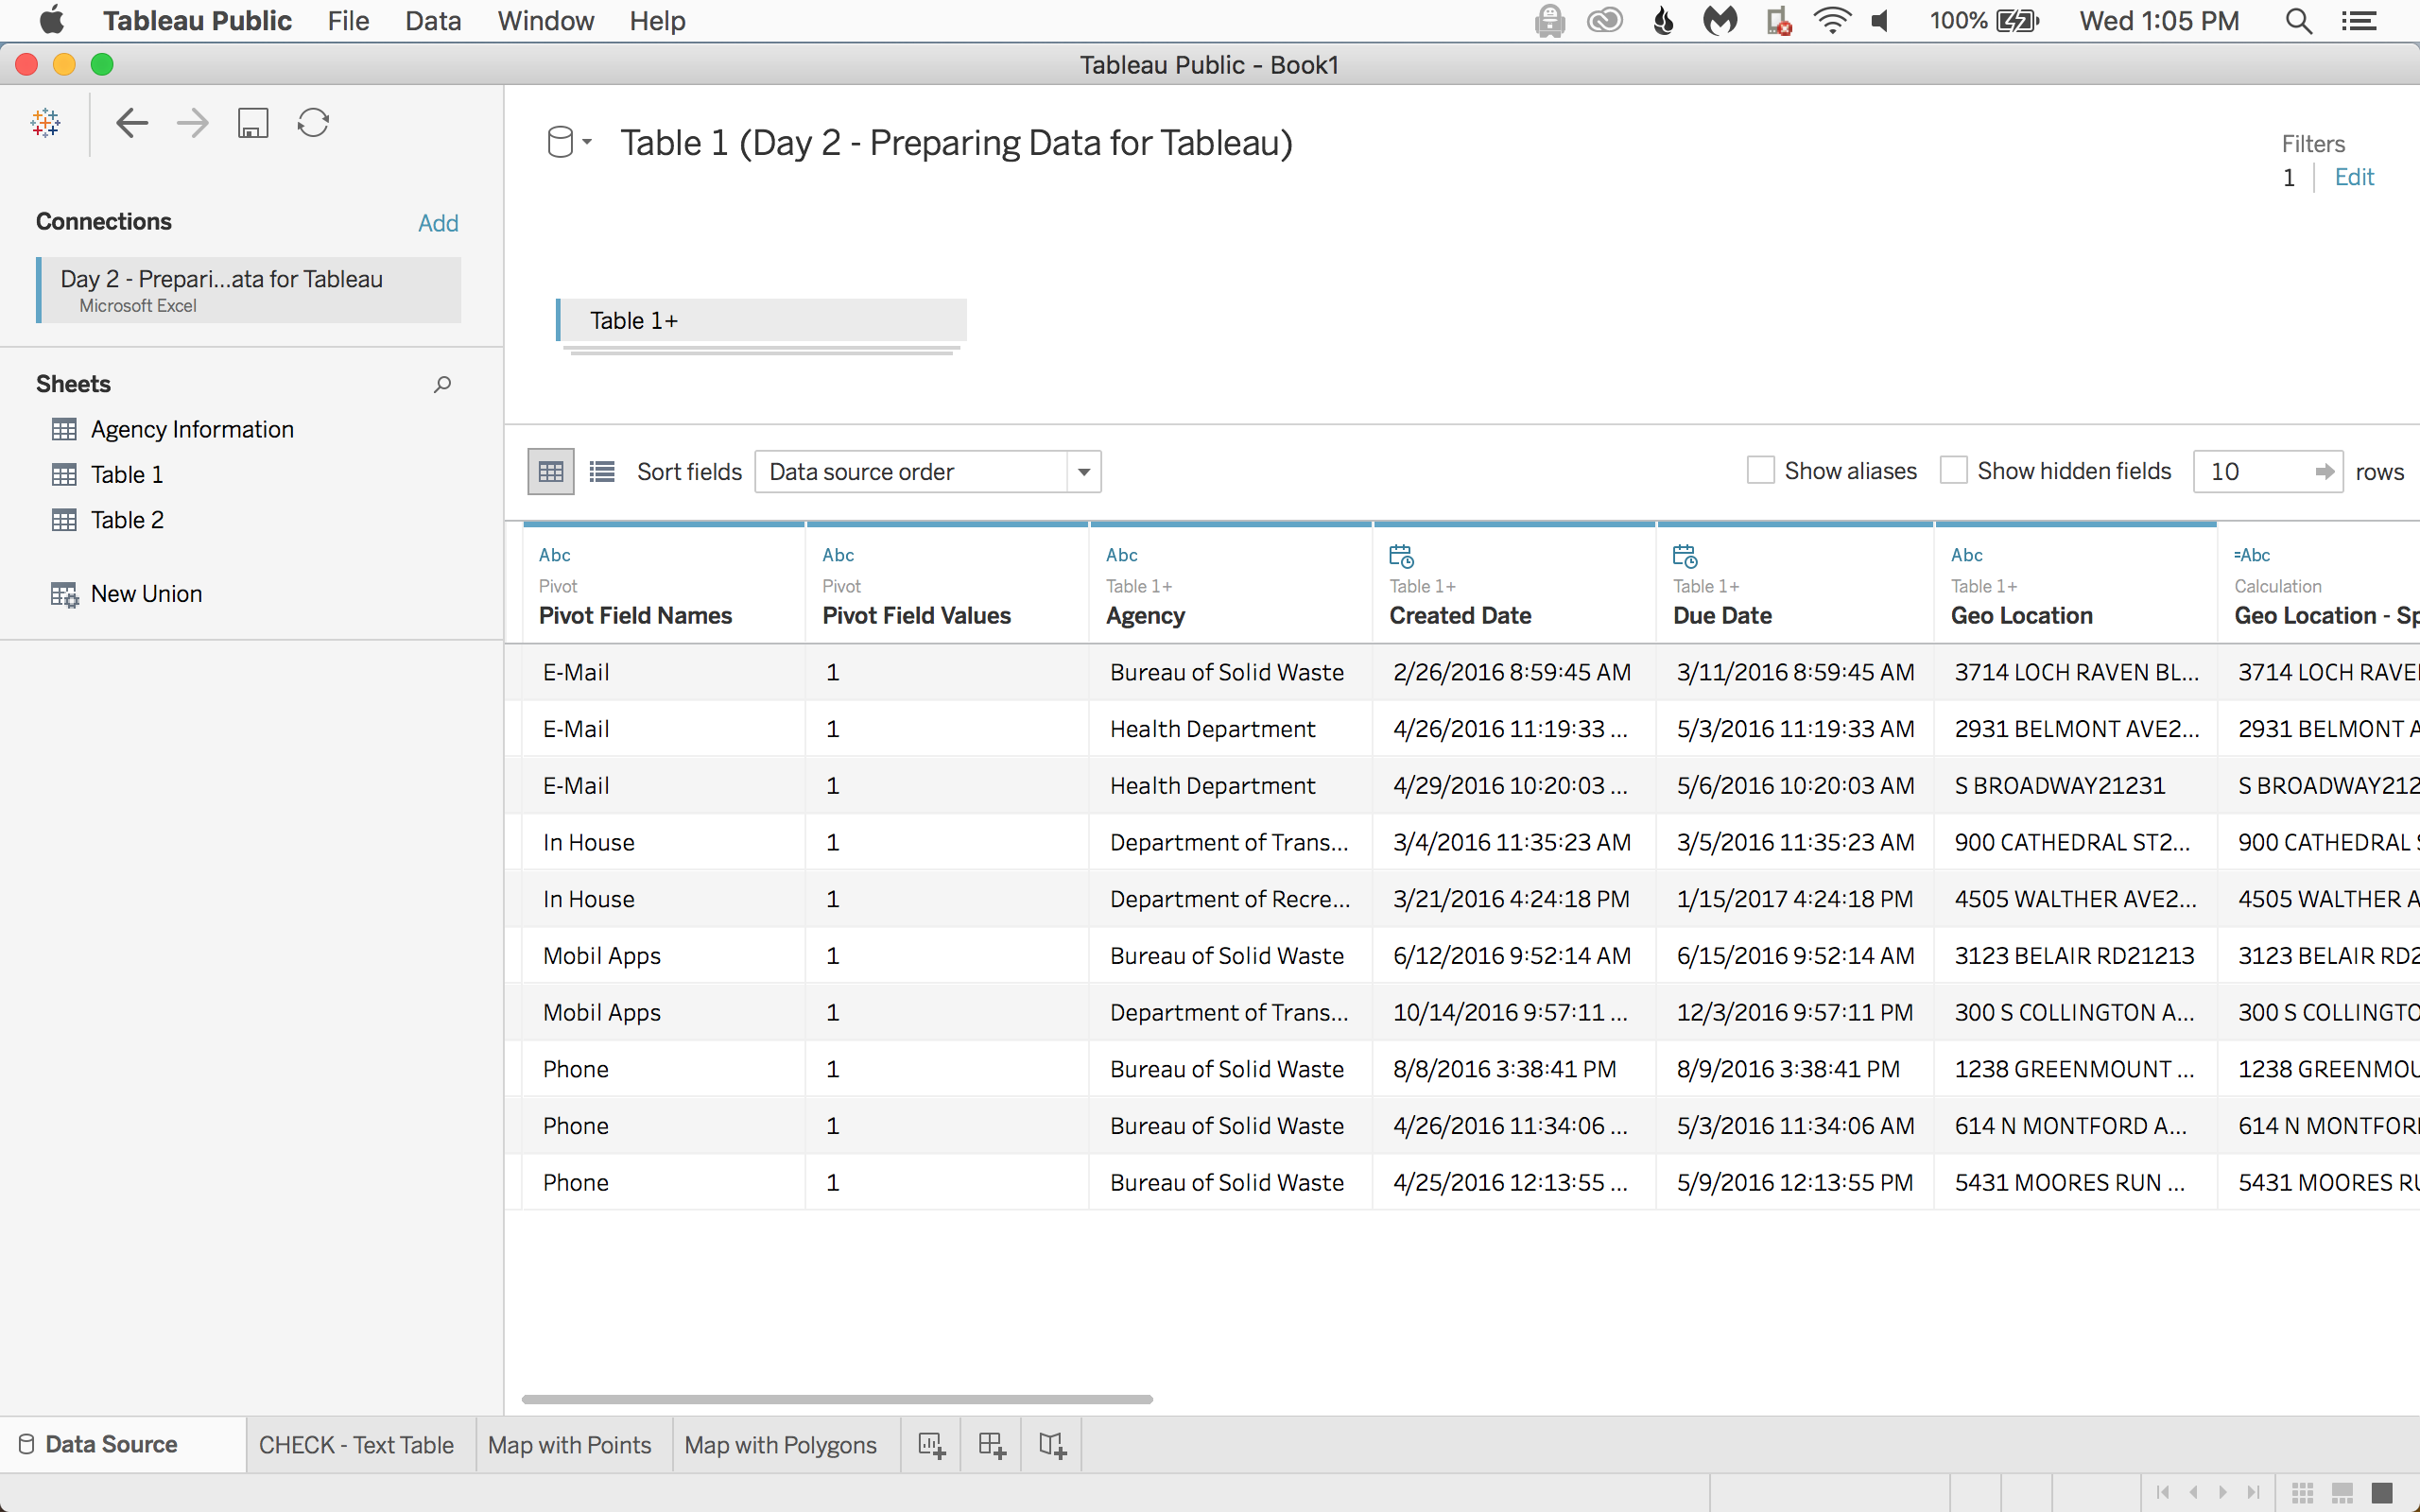
Task: Click the '1/15/2017 4:24:18 PM' due date cell
Action: tap(1795, 899)
